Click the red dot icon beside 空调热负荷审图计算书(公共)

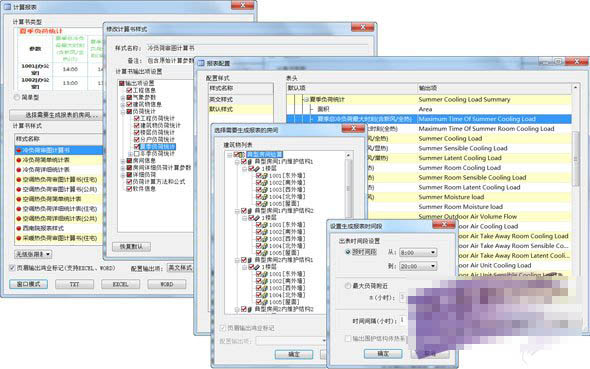pos(19,189)
